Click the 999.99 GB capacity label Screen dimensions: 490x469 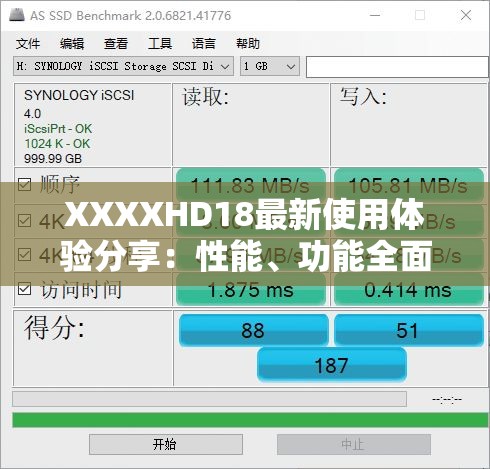point(53,159)
